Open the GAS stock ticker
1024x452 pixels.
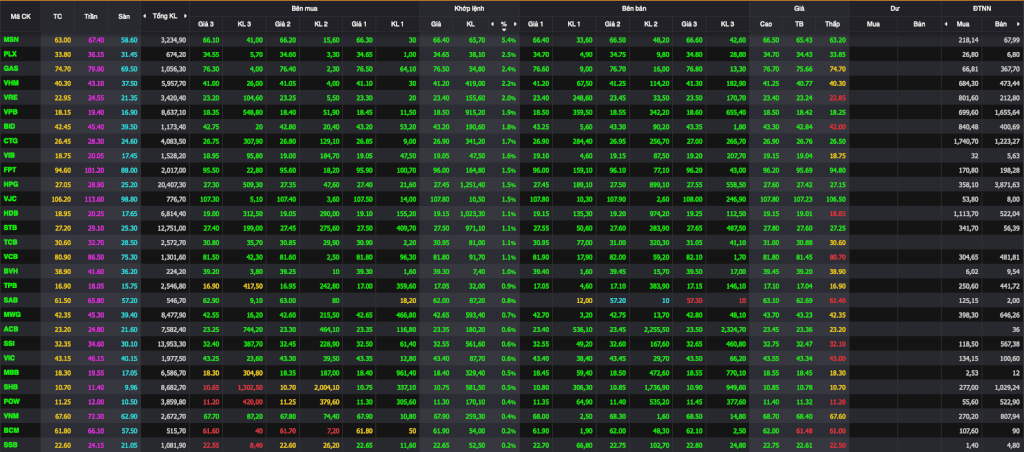click(10, 68)
